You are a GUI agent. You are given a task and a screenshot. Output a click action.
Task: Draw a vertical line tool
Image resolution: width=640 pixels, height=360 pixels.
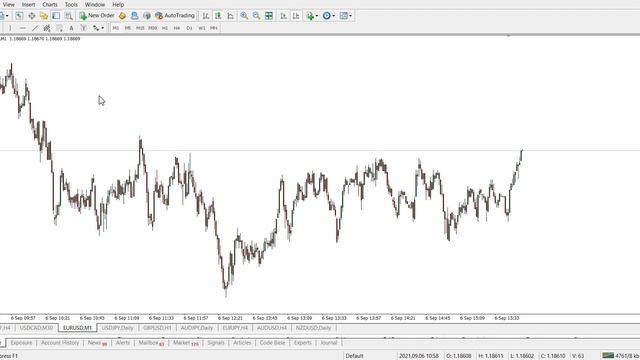click(x=10, y=28)
